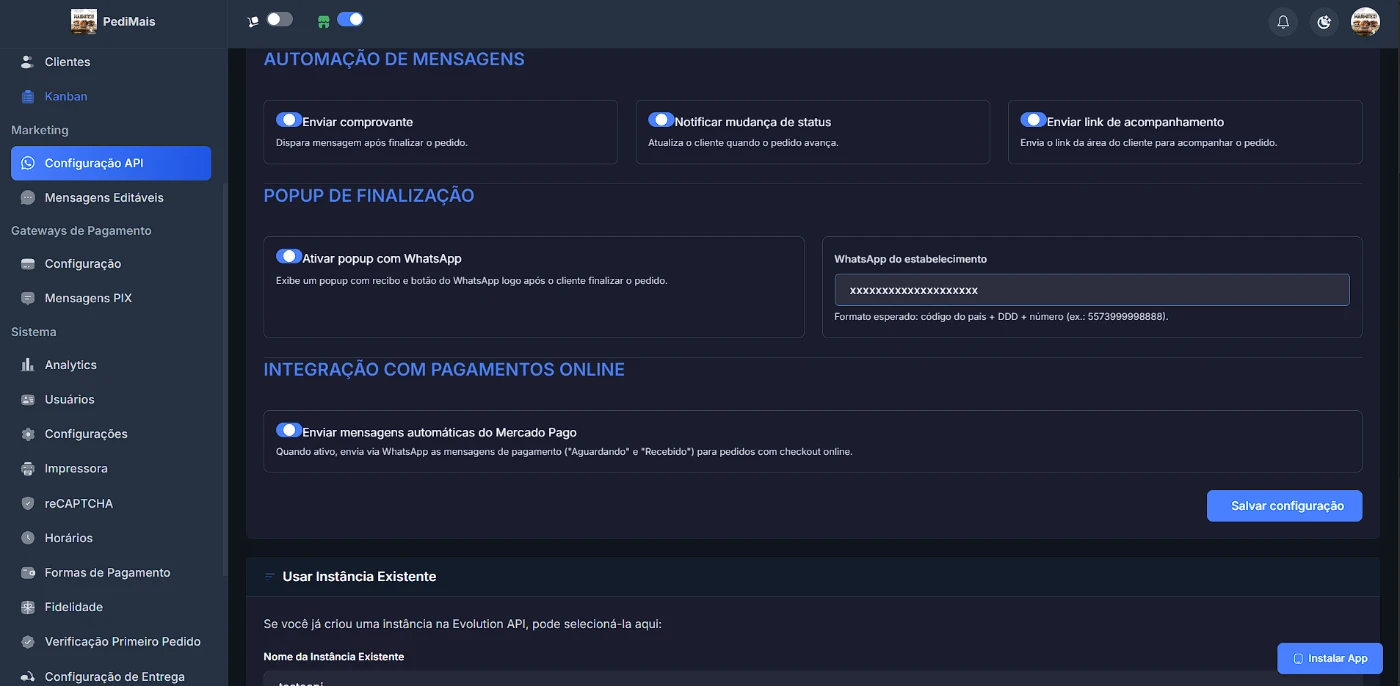This screenshot has height=686, width=1400.
Task: Click the Analytics bar chart icon
Action: click(x=28, y=365)
